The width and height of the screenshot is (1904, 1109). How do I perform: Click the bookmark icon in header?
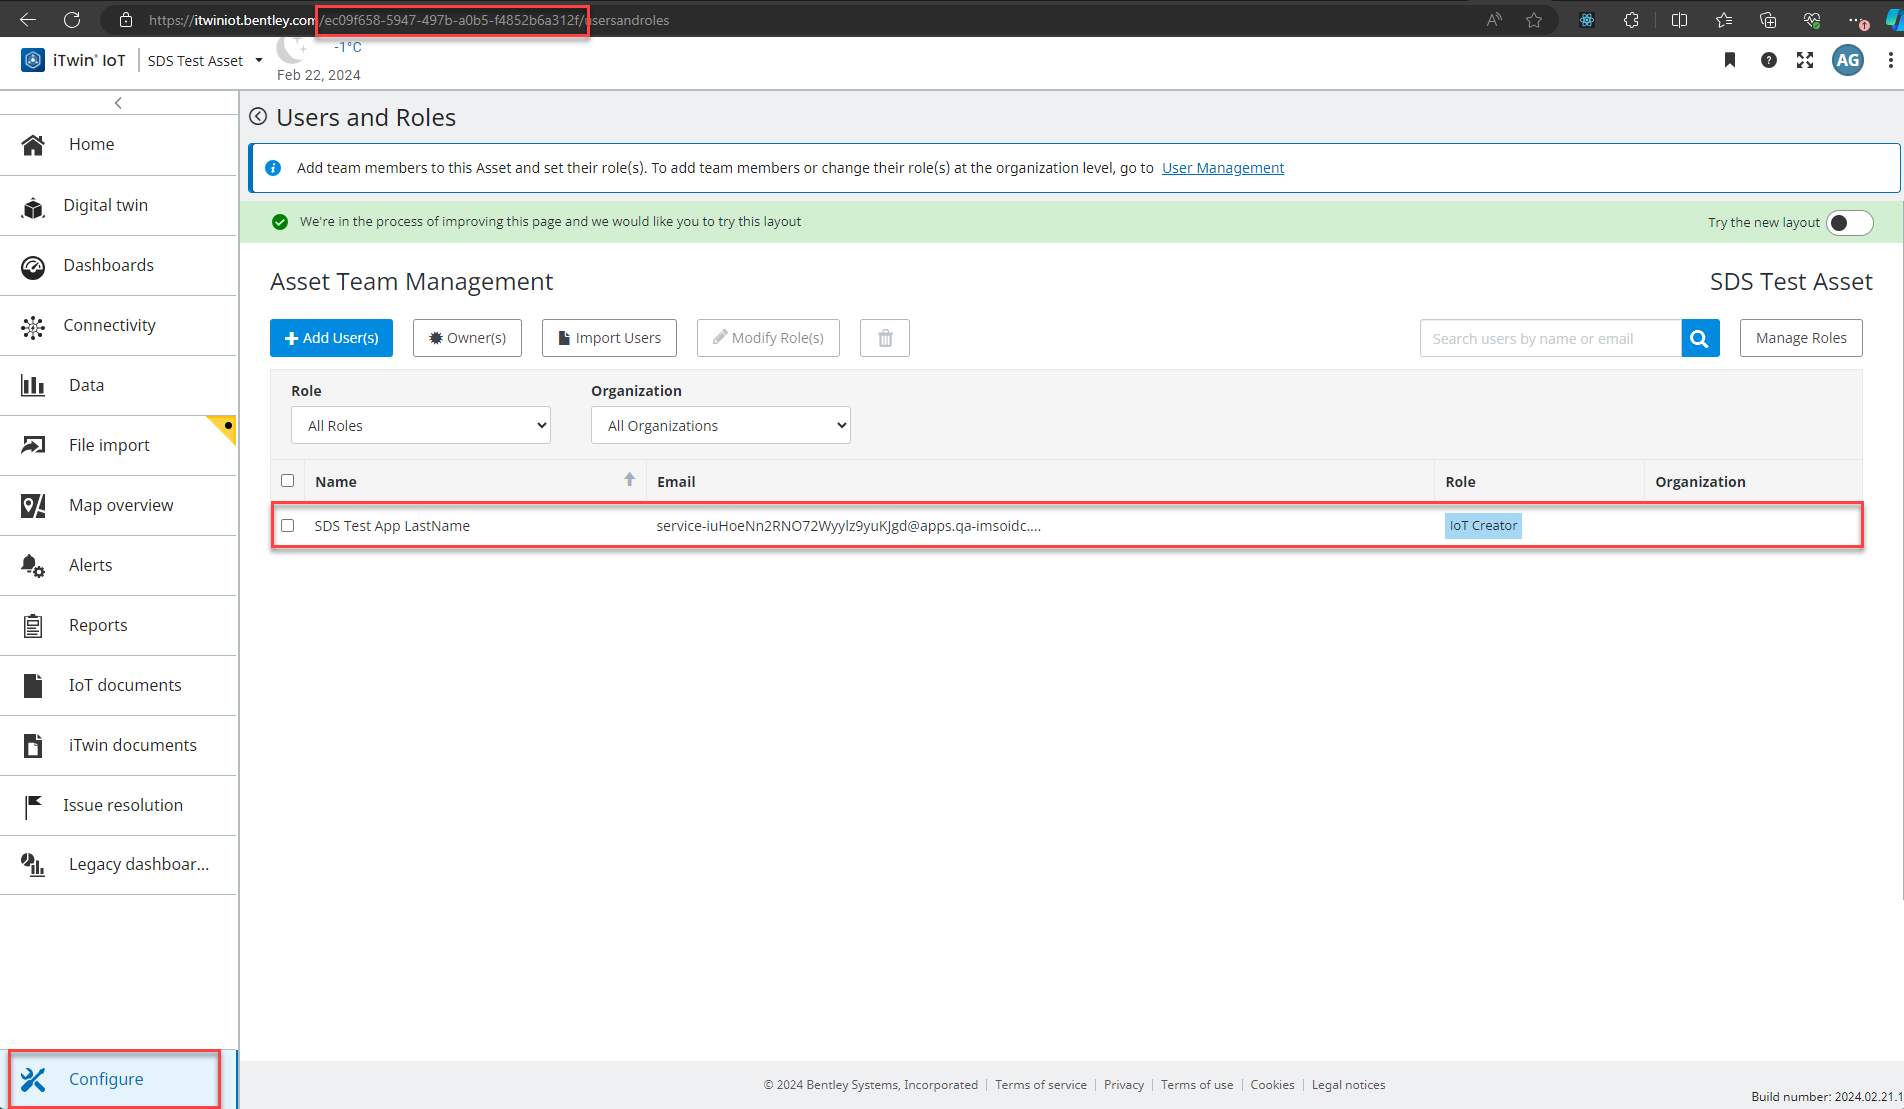click(1729, 60)
